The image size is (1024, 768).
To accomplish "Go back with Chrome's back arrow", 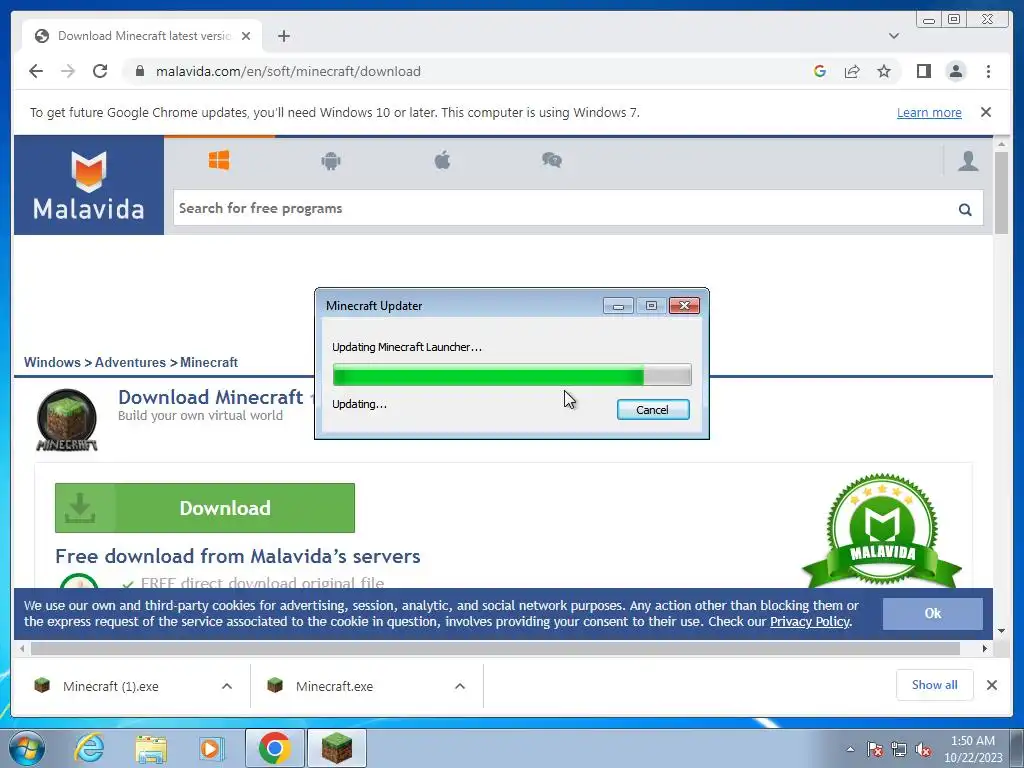I will click(x=36, y=71).
